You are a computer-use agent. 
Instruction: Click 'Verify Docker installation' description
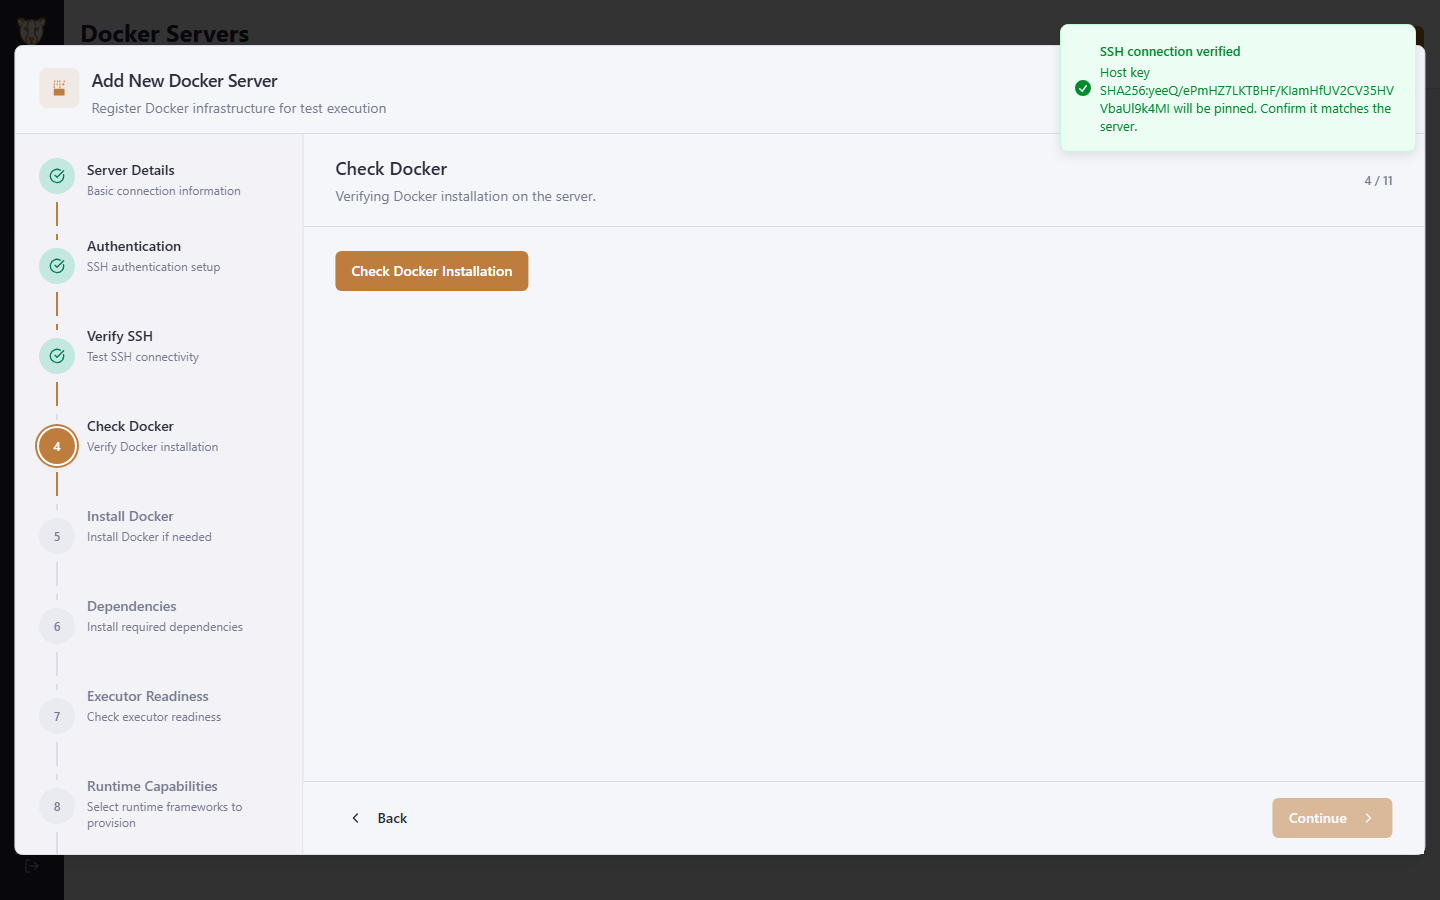pyautogui.click(x=153, y=447)
